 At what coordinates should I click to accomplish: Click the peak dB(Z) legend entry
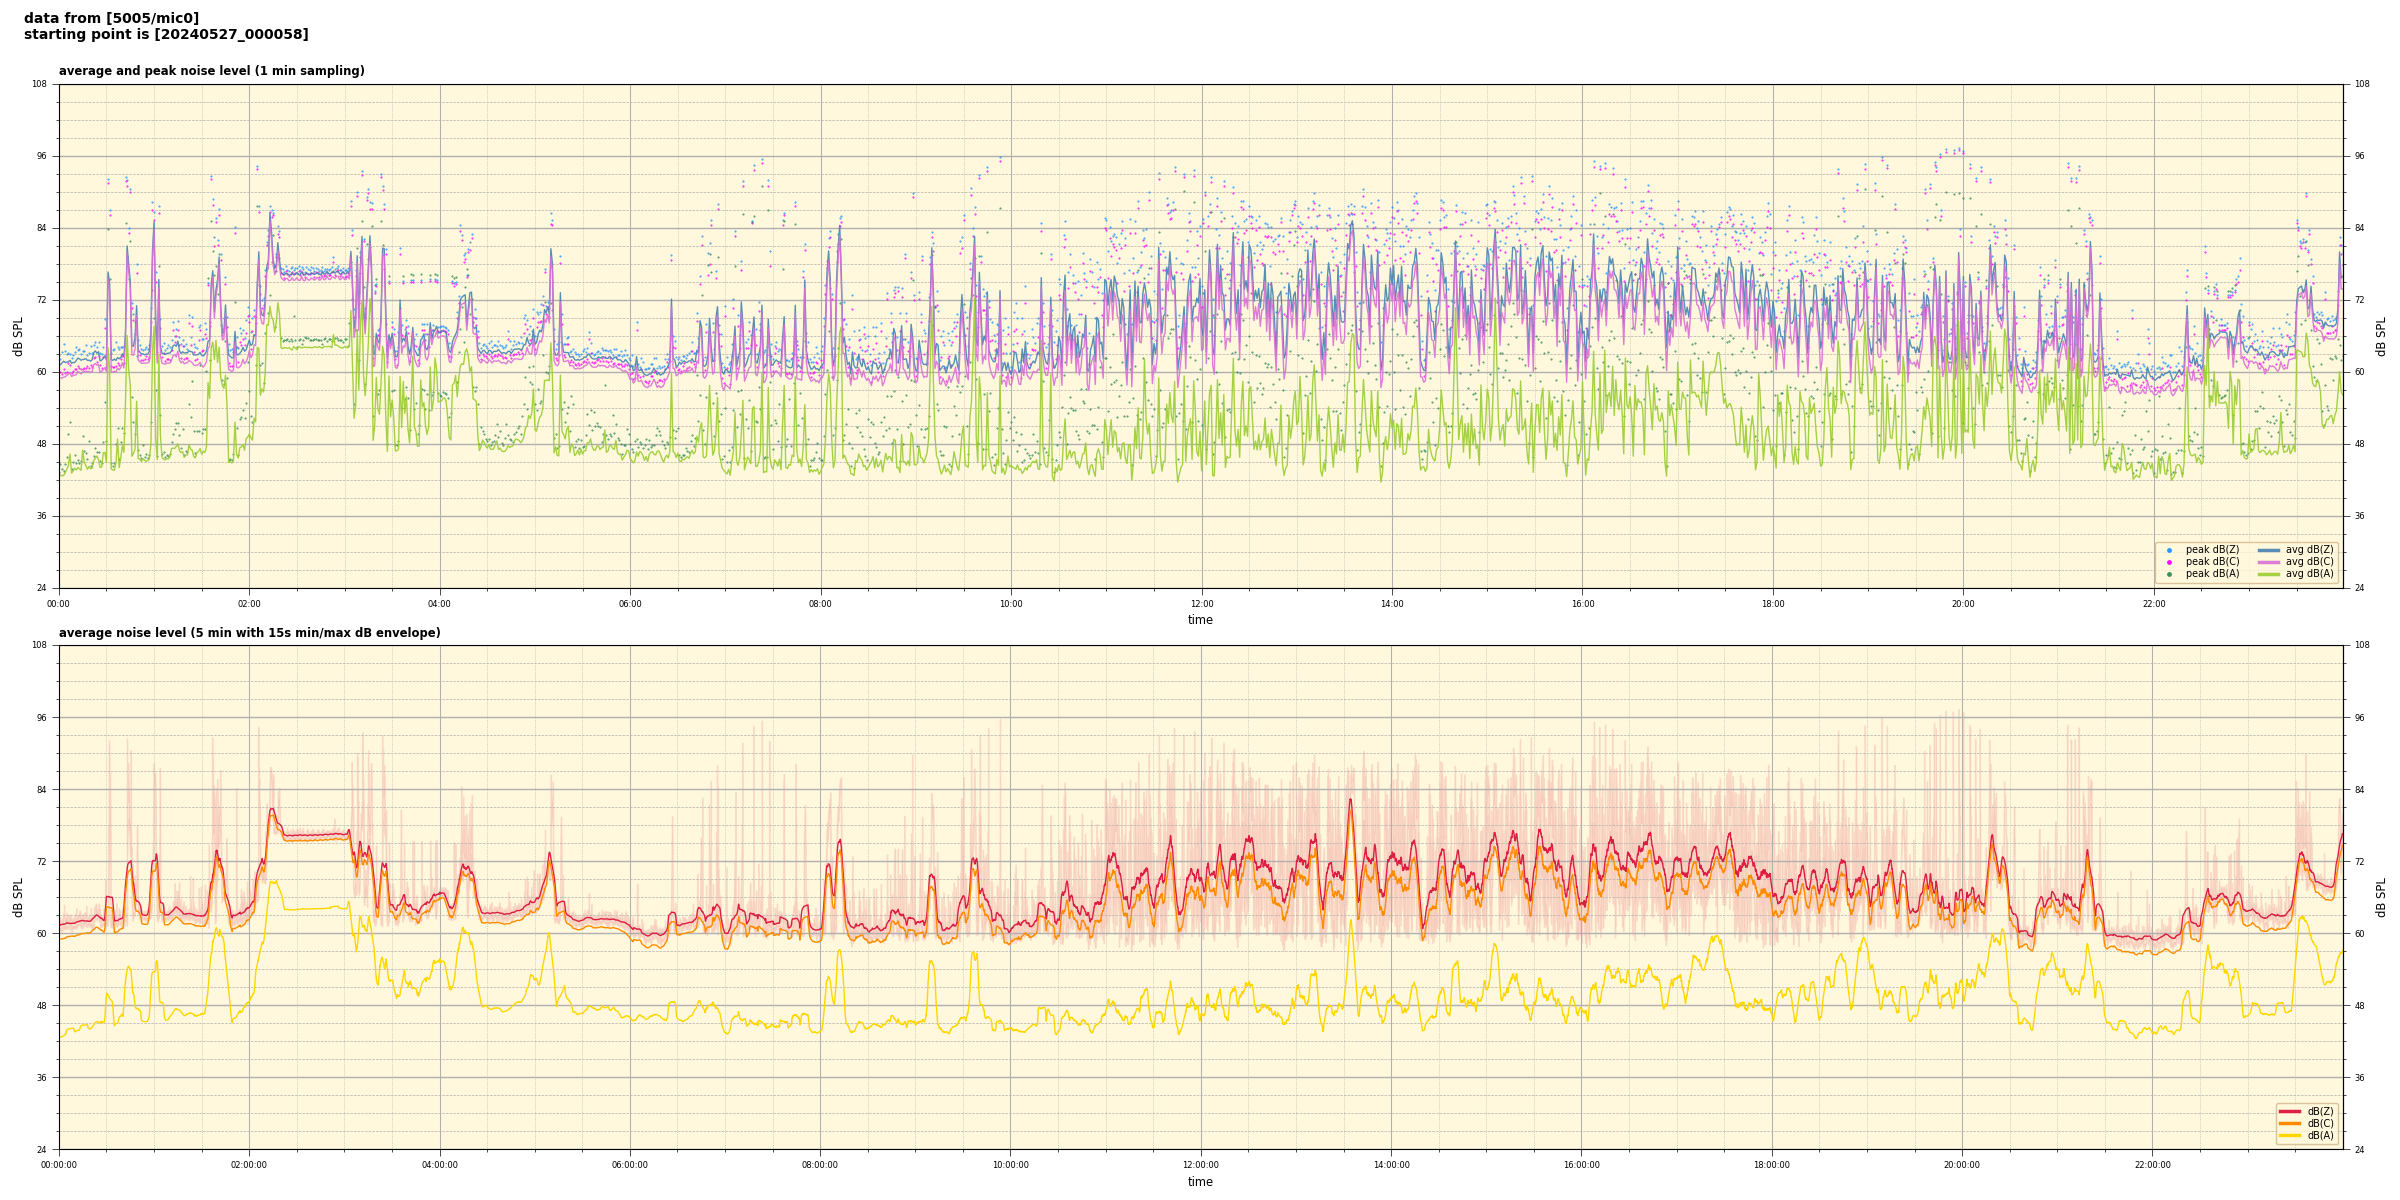pyautogui.click(x=2211, y=550)
